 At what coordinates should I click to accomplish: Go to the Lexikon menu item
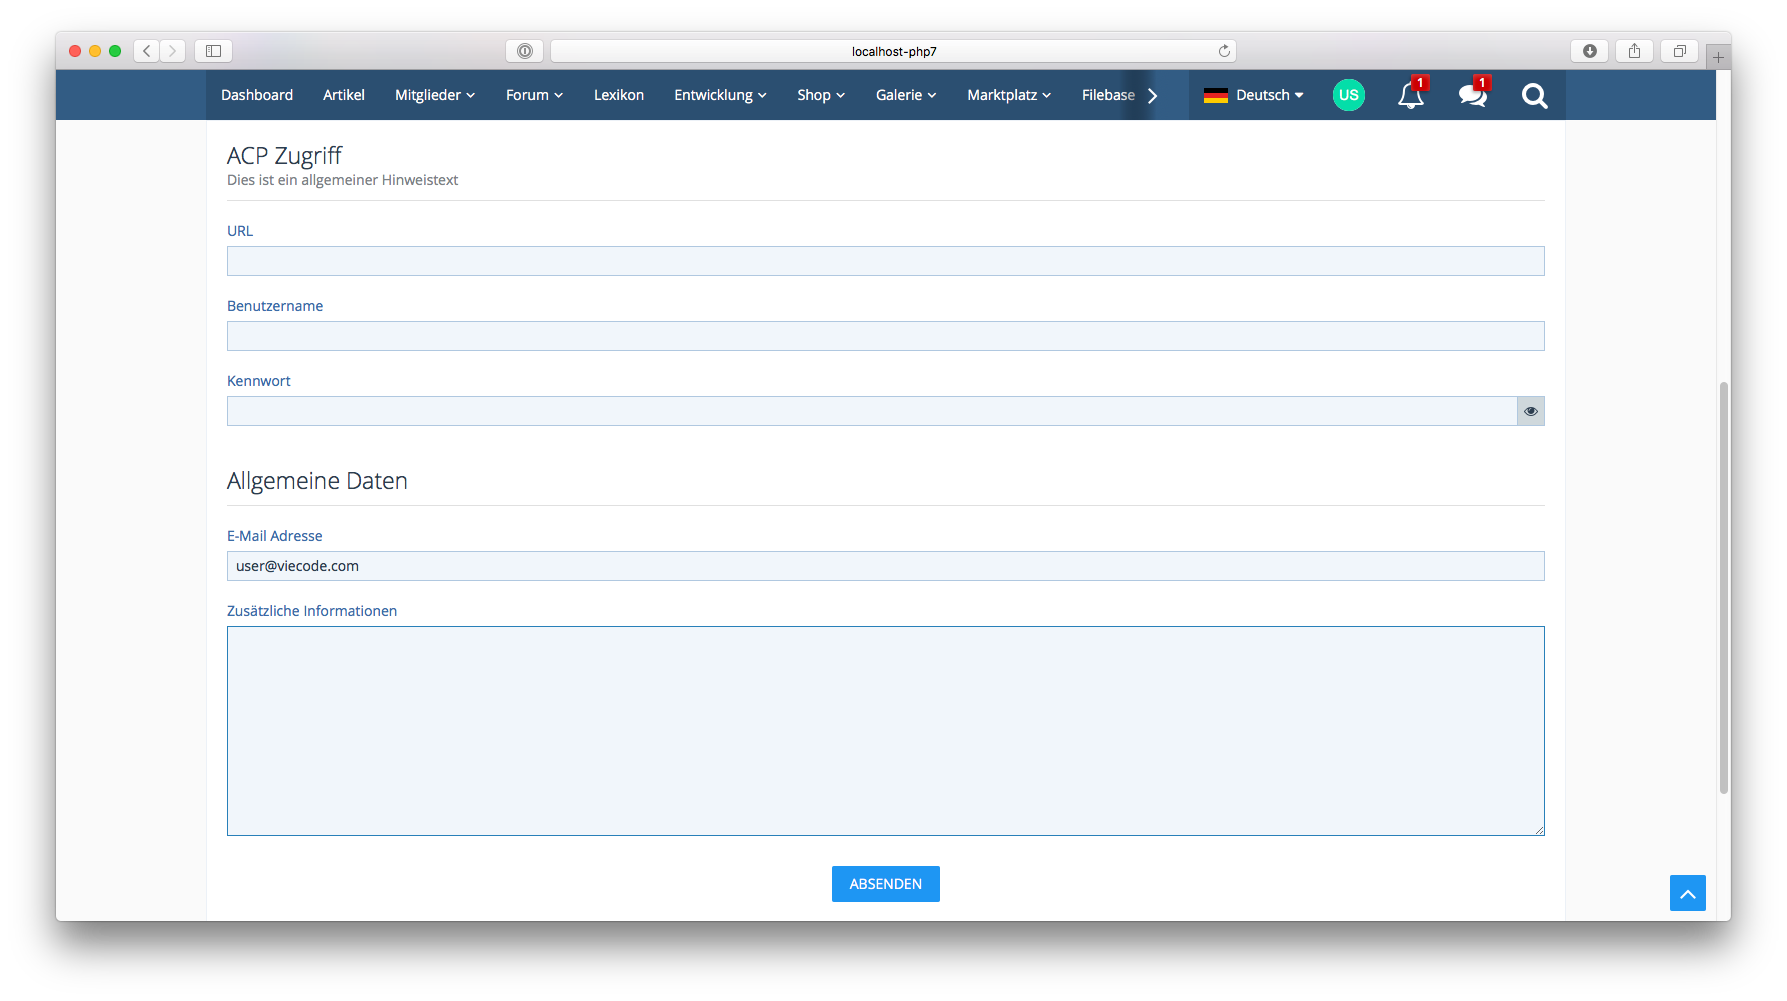pos(619,95)
